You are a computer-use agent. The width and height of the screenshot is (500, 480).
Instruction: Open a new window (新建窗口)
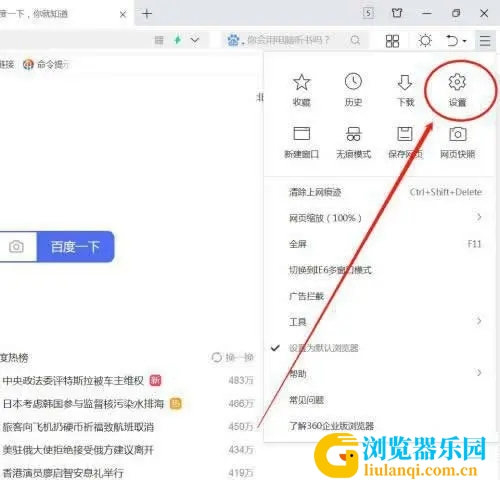pyautogui.click(x=301, y=142)
